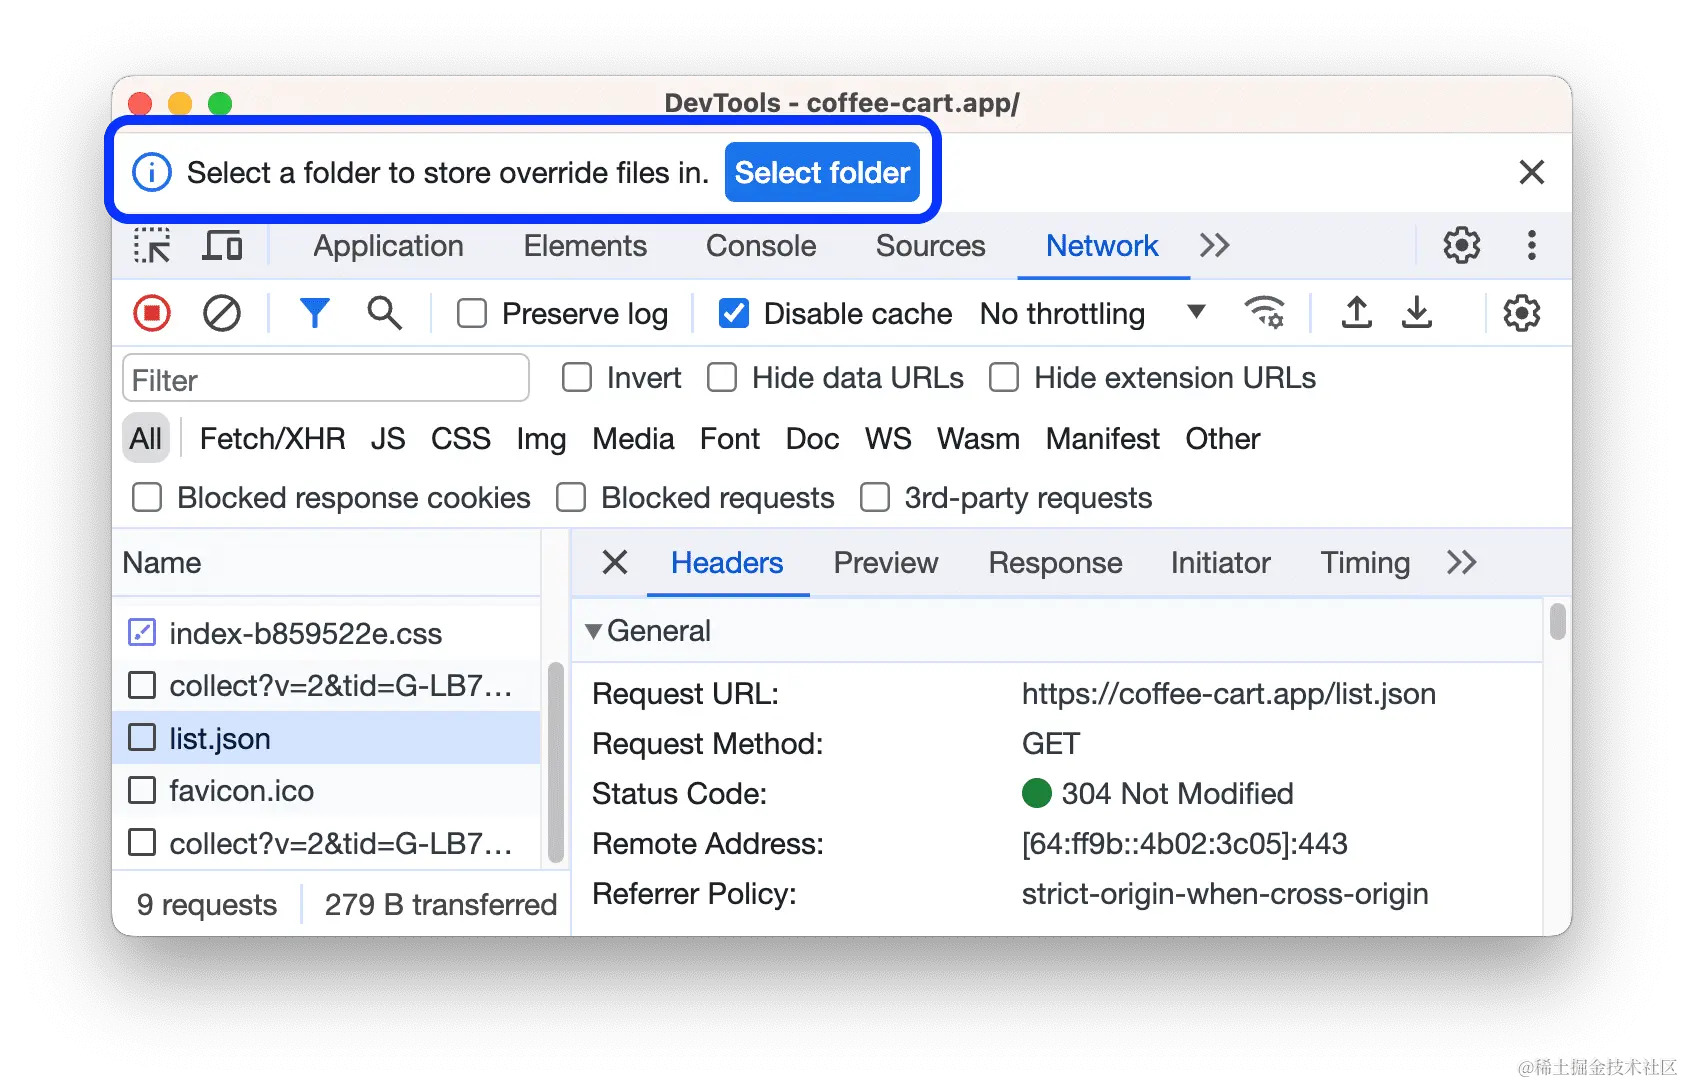
Task: Import HAR via upload icon
Action: click(1356, 313)
